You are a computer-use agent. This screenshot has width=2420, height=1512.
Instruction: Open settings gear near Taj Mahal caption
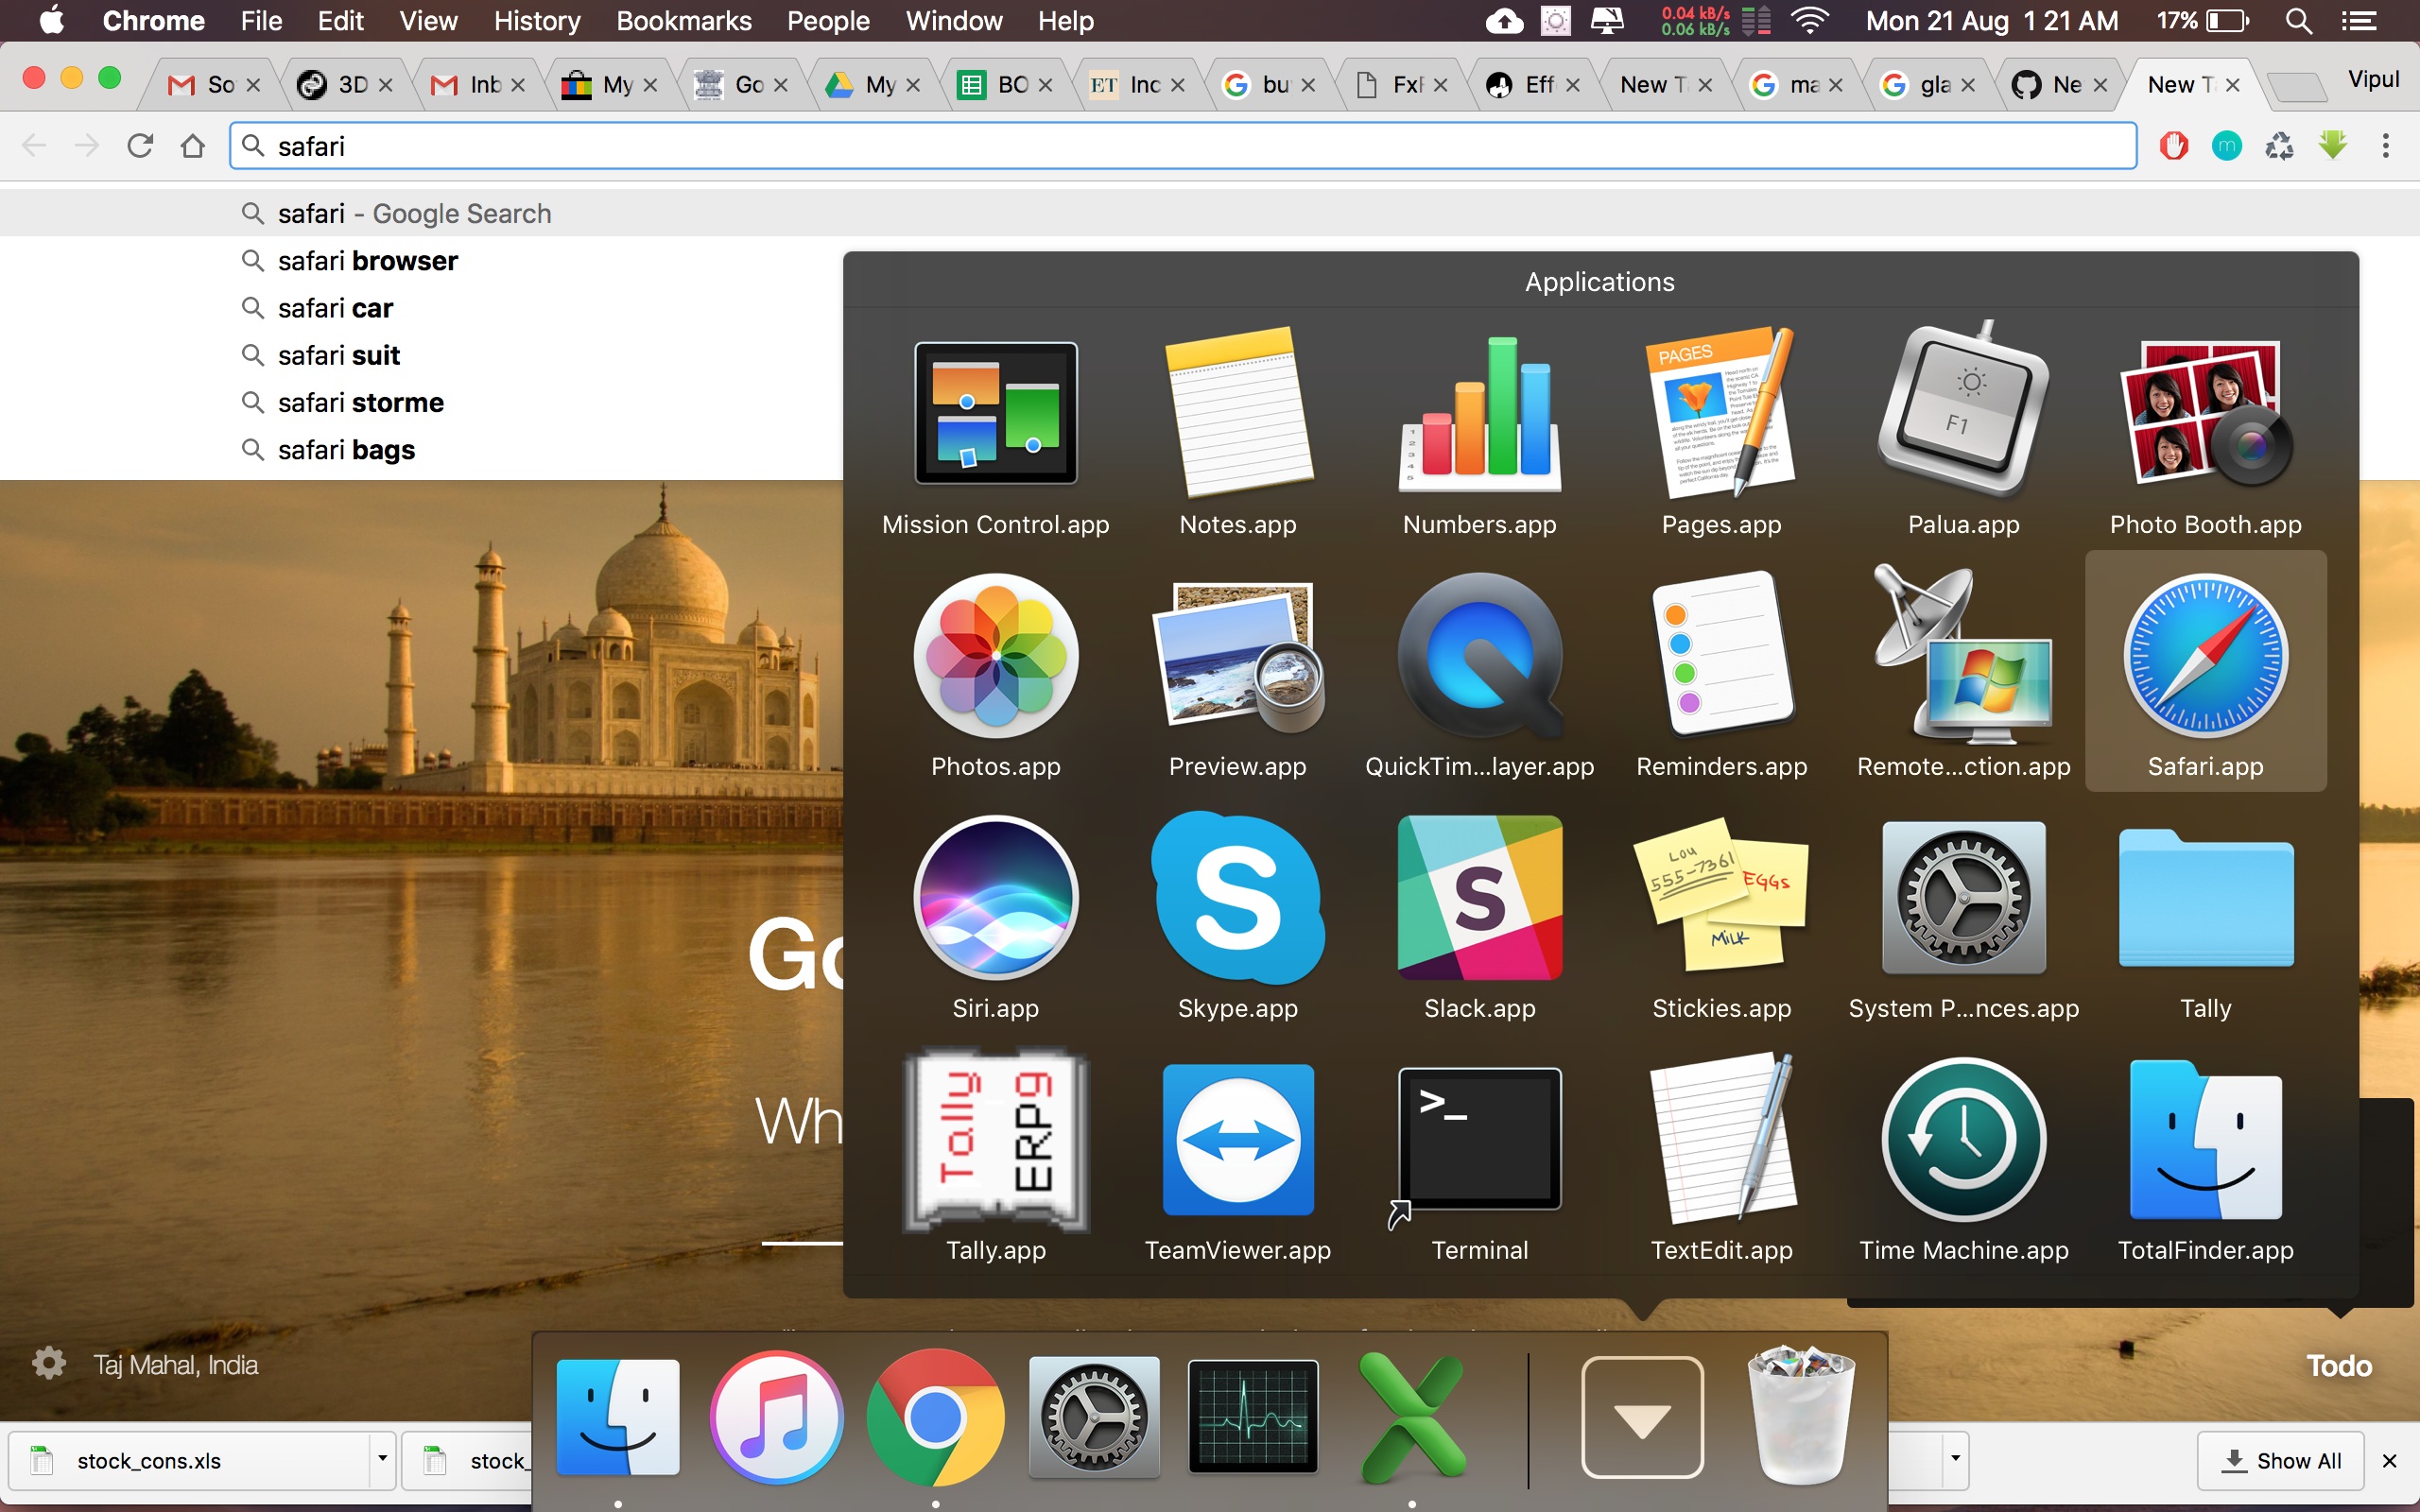[x=48, y=1363]
